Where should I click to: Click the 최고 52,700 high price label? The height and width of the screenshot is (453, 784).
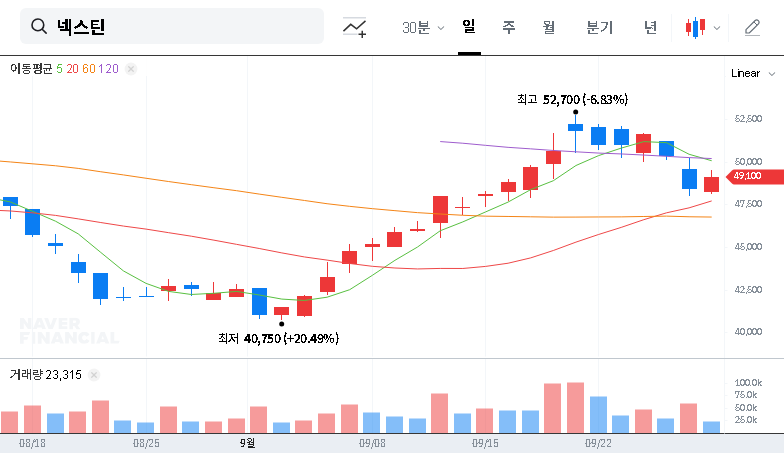click(572, 100)
